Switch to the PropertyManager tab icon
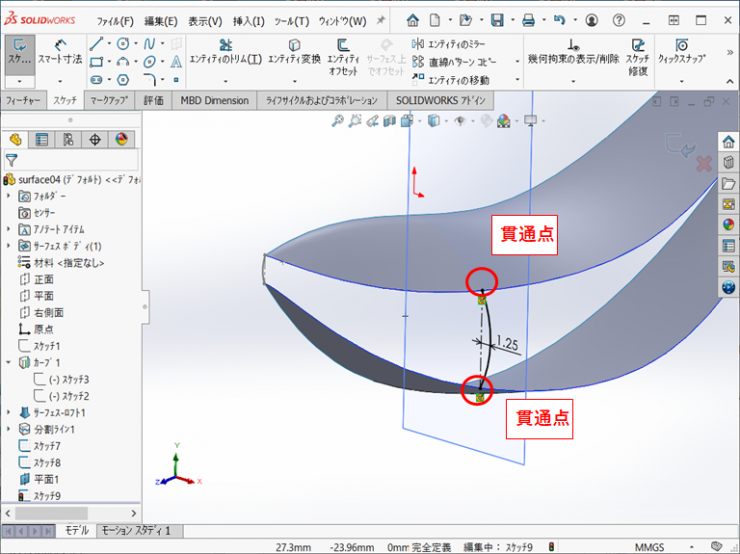Screen dimensions: 740x554 click(x=42, y=139)
